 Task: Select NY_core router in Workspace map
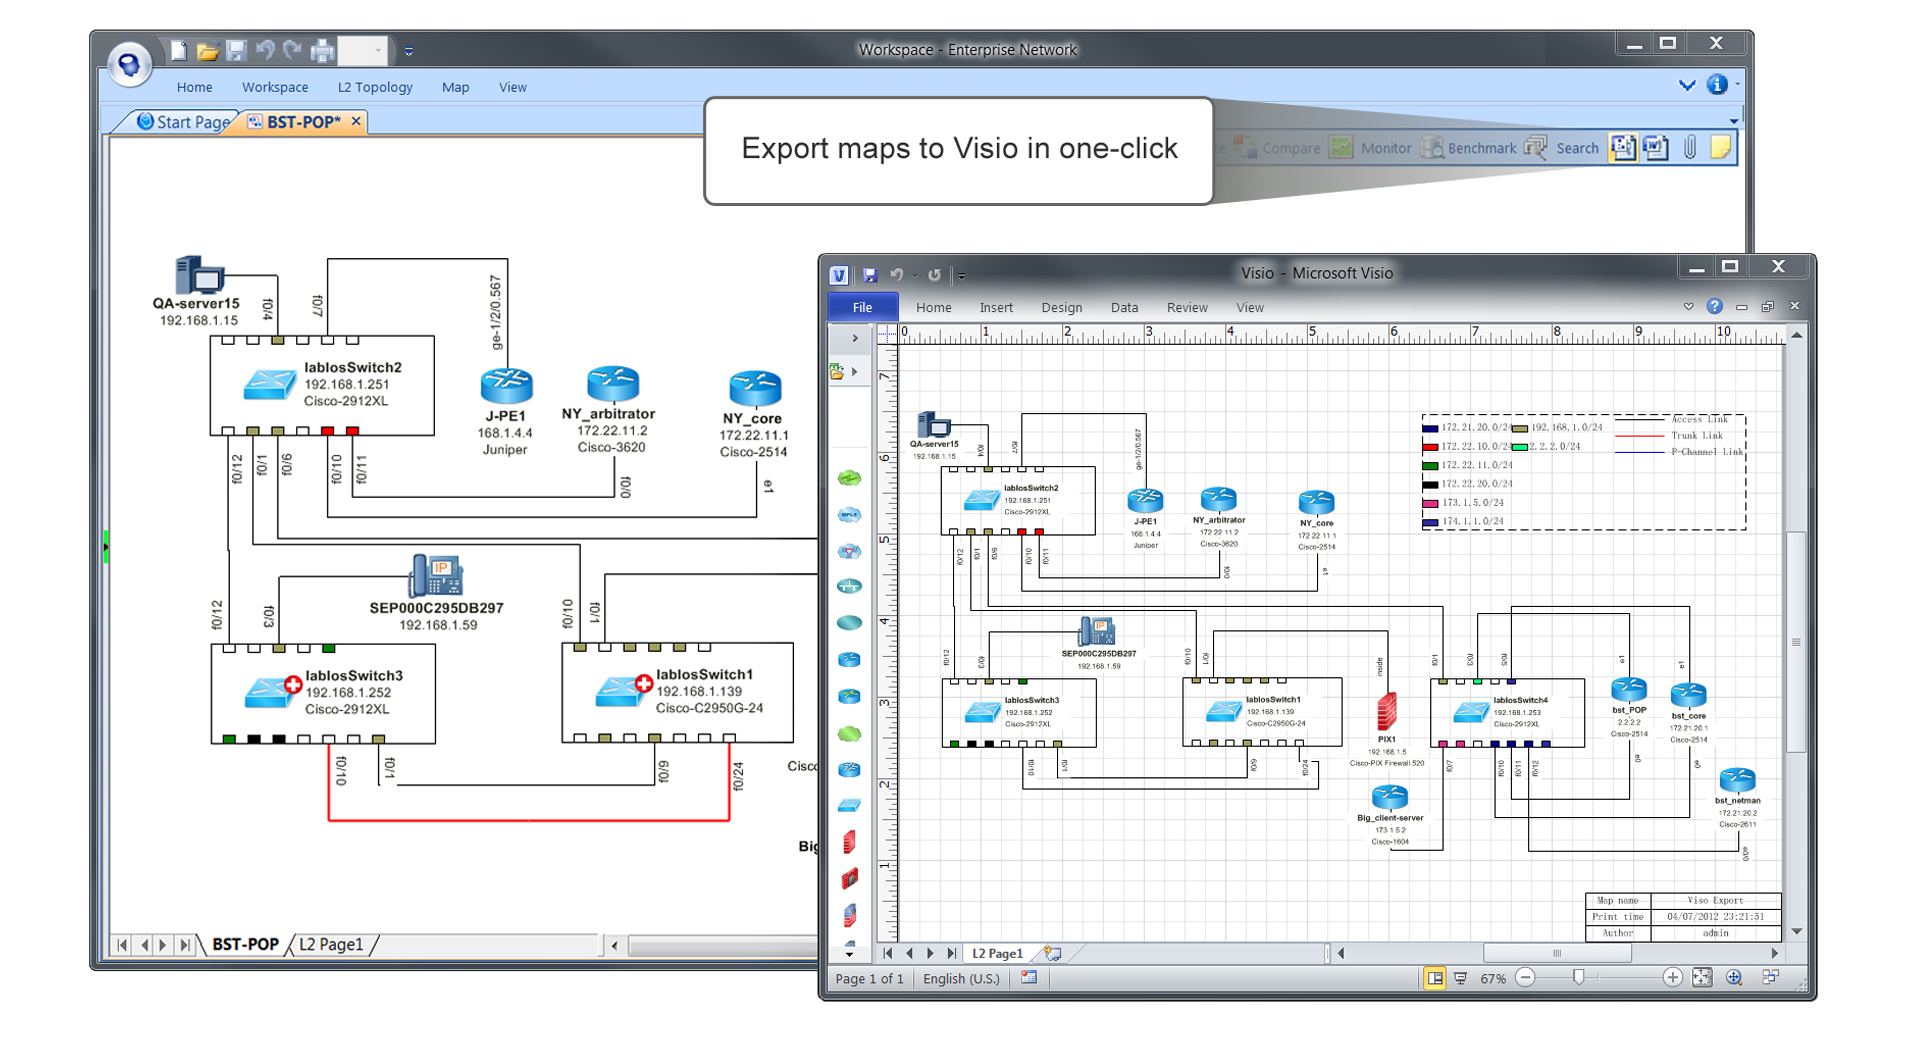755,388
